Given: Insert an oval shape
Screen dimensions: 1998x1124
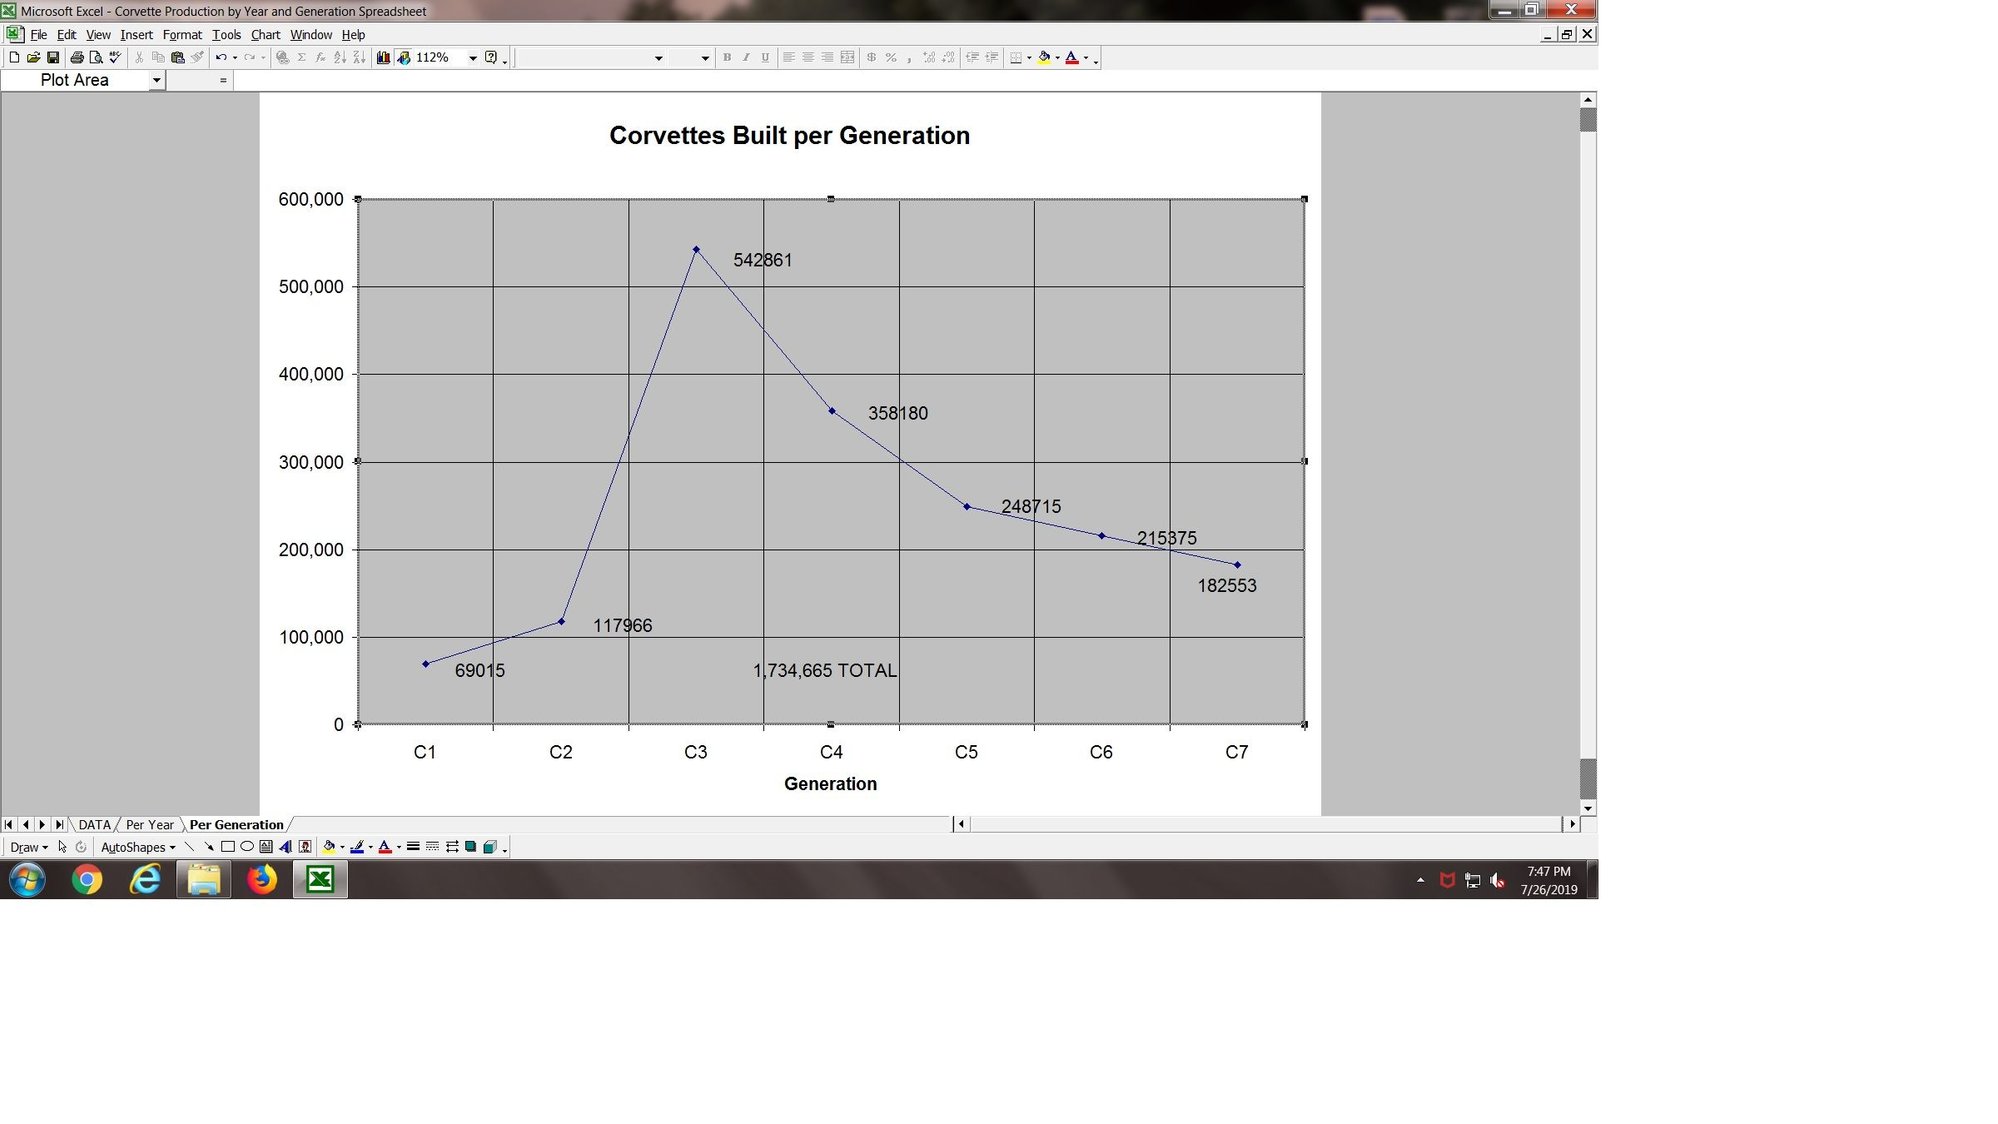Looking at the screenshot, I should tap(246, 847).
